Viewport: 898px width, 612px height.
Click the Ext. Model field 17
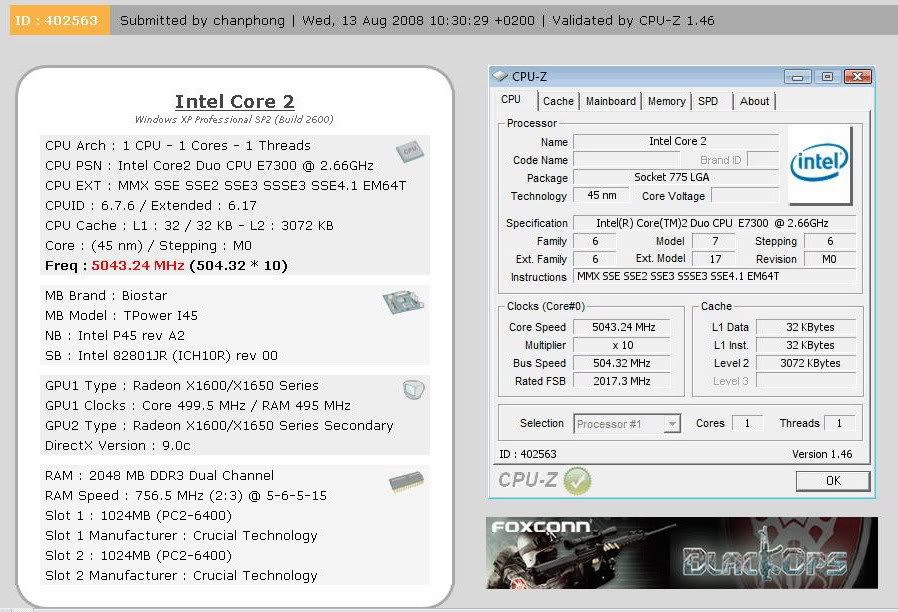coord(715,259)
